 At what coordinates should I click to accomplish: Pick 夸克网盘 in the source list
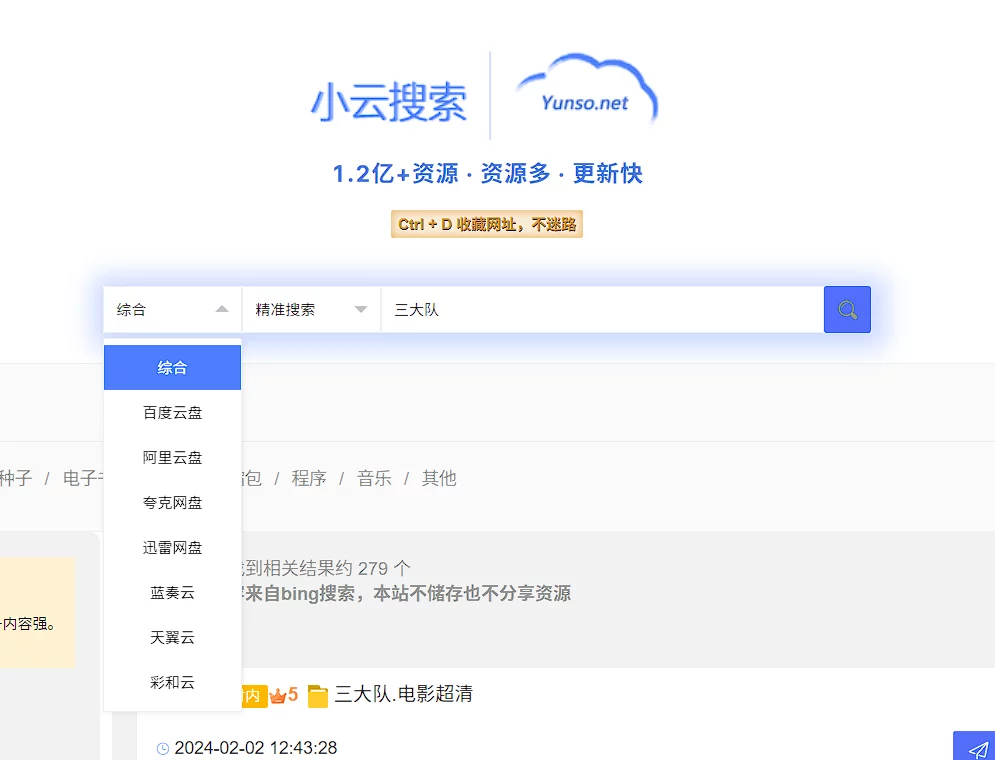172,503
